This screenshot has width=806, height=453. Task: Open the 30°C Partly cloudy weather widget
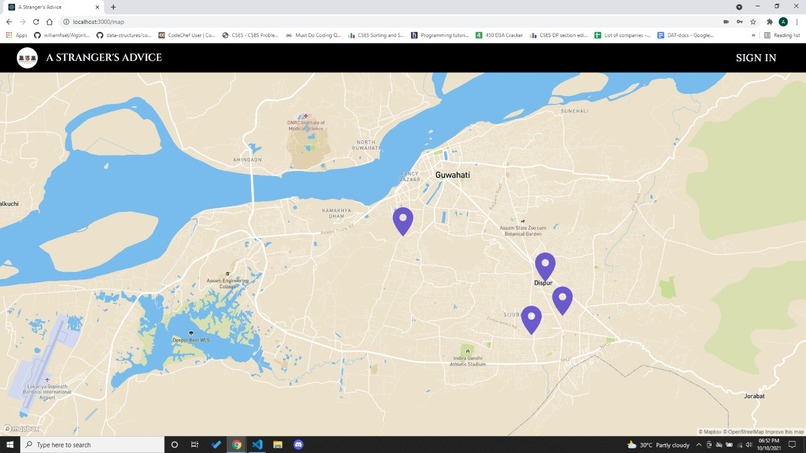click(658, 445)
